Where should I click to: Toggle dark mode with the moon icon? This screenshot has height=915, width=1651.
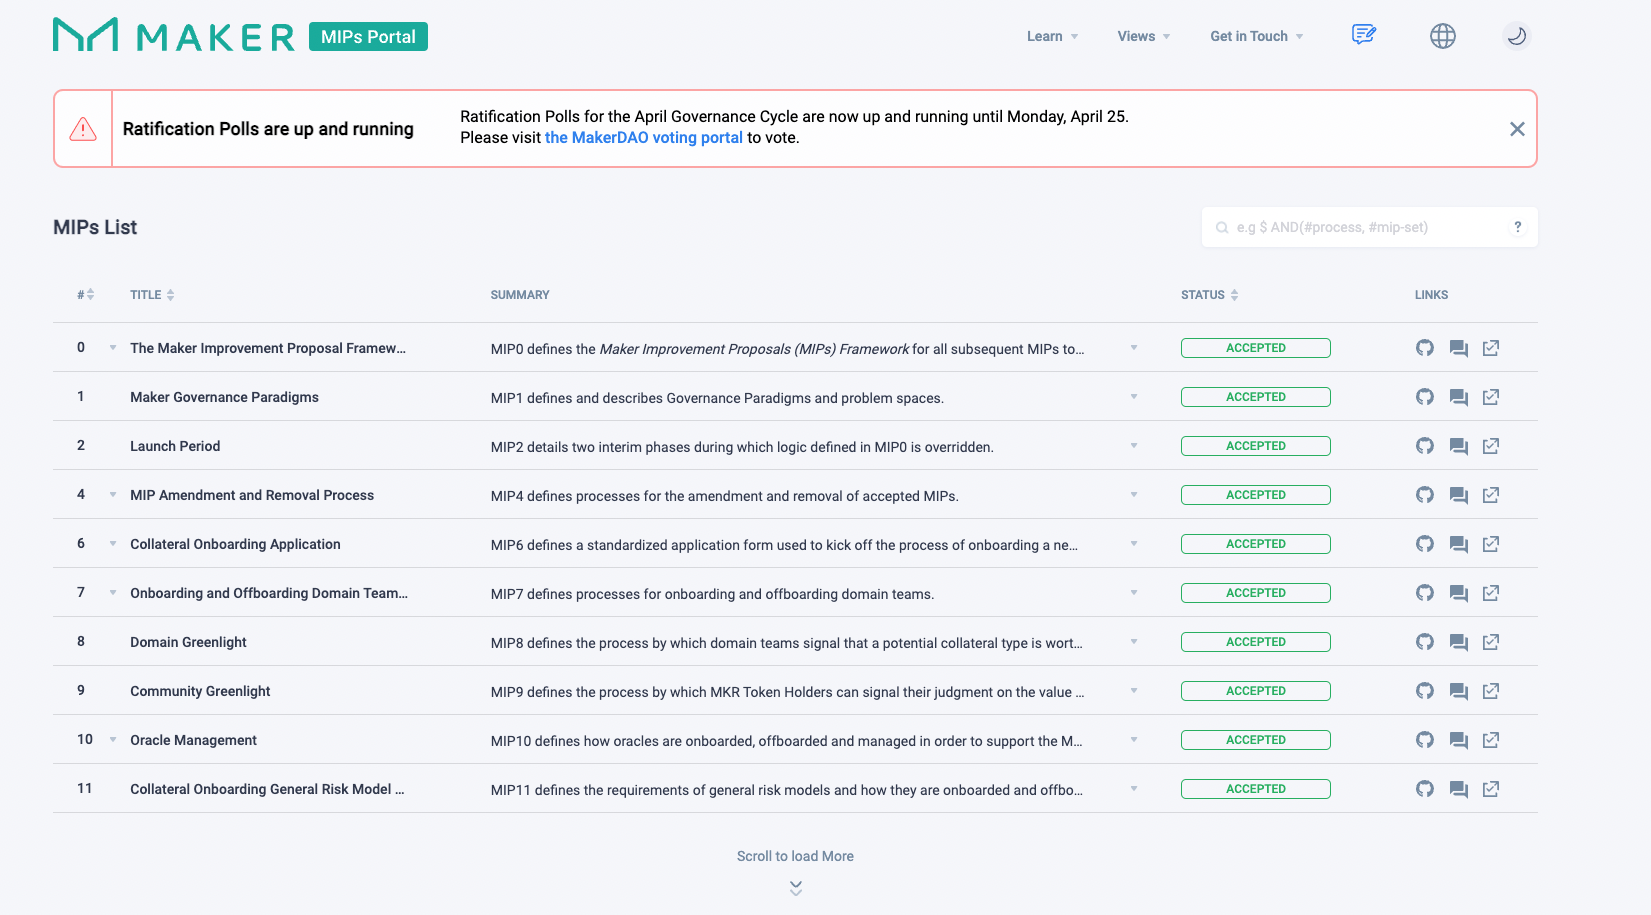click(x=1517, y=36)
